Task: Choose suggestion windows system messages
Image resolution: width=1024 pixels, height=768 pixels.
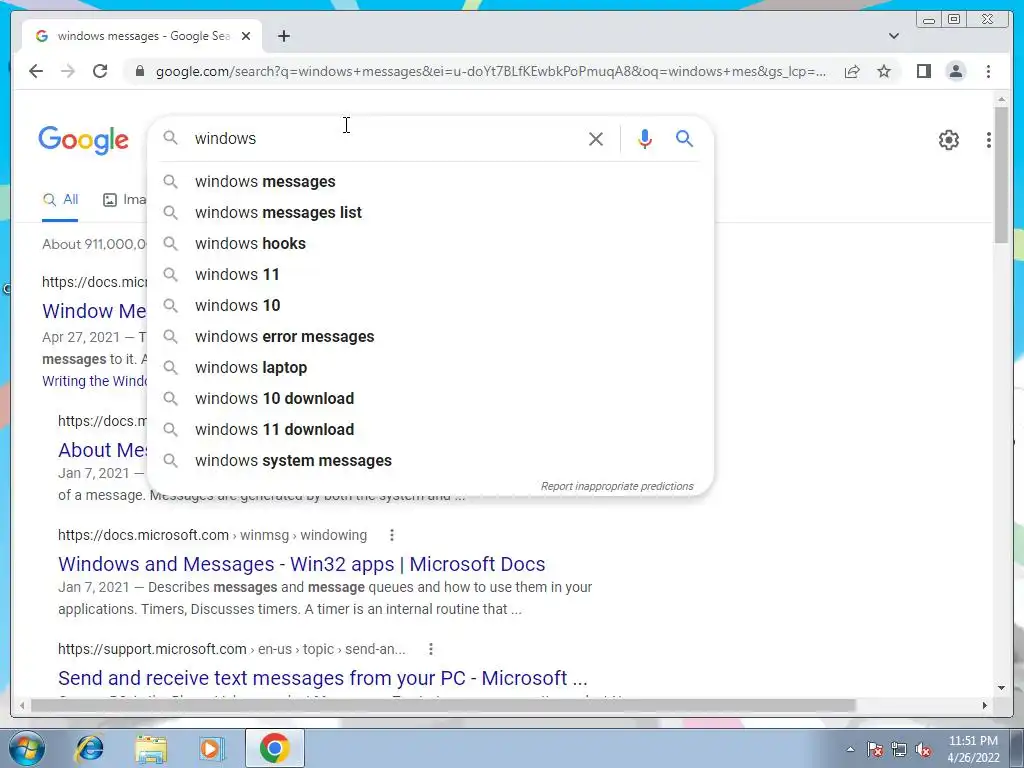Action: point(430,460)
